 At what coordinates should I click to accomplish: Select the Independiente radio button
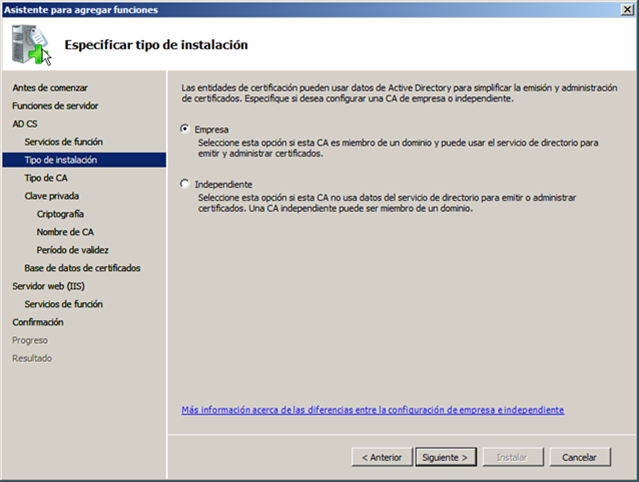click(x=184, y=185)
